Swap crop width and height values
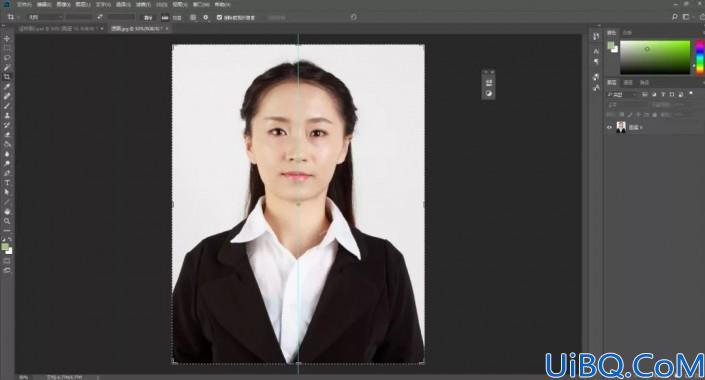The height and width of the screenshot is (380, 705). [99, 17]
